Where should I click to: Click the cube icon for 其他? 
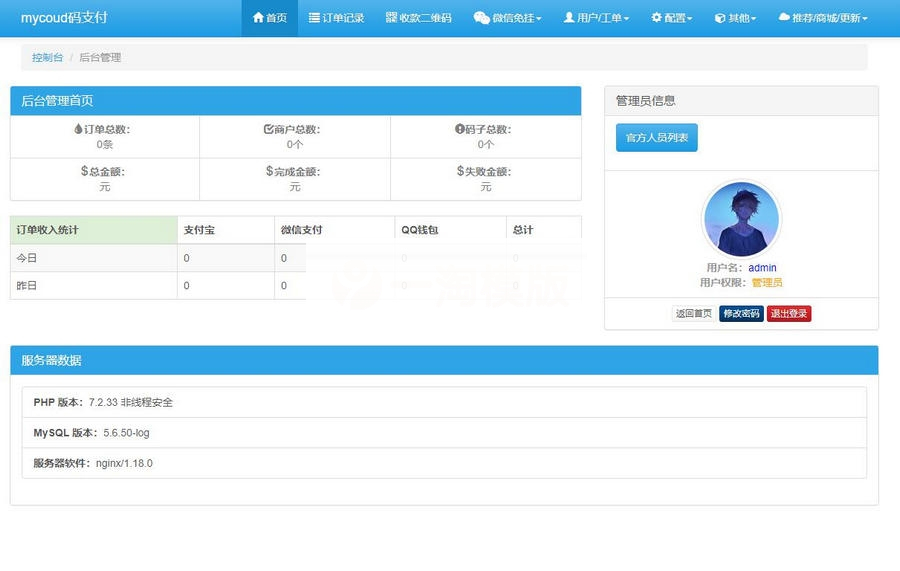(x=720, y=18)
